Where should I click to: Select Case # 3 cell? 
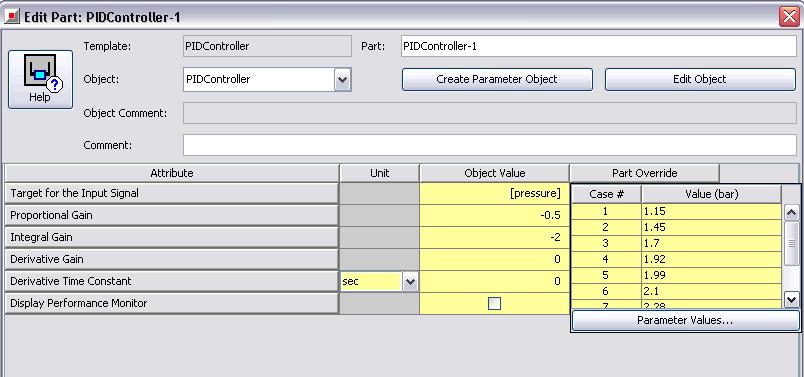click(x=606, y=243)
